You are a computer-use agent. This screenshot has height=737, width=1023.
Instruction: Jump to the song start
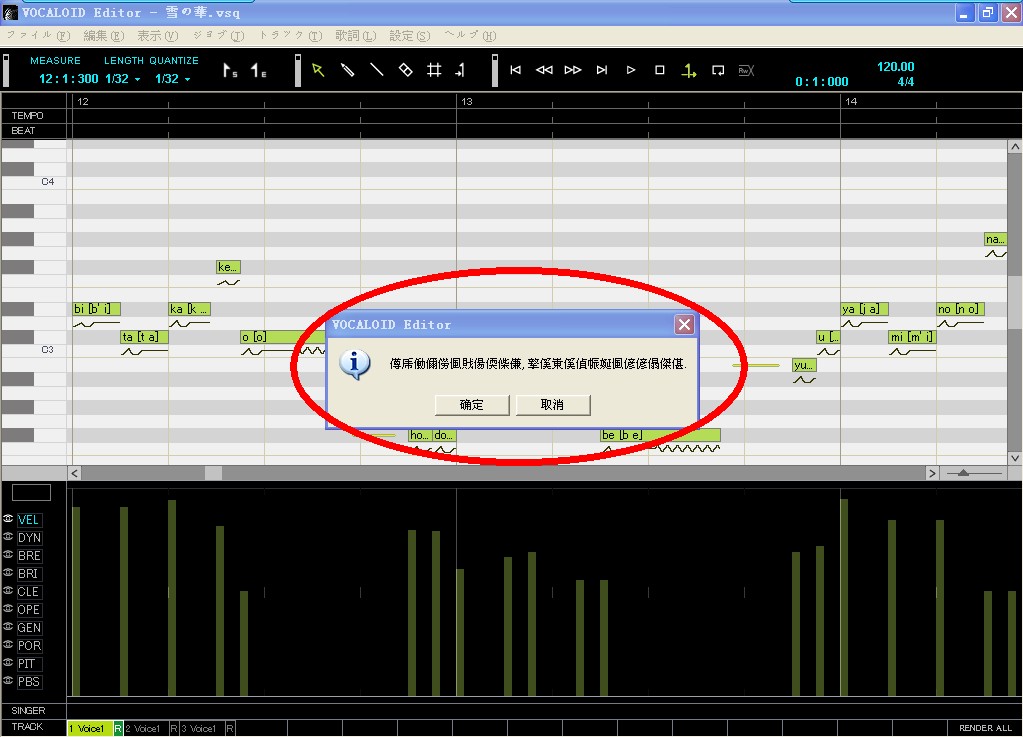point(515,70)
